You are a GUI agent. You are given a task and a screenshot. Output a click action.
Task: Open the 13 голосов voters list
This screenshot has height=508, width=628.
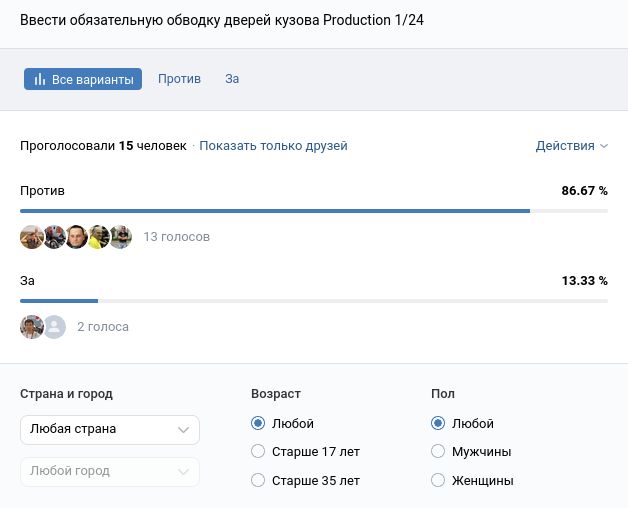coord(177,237)
